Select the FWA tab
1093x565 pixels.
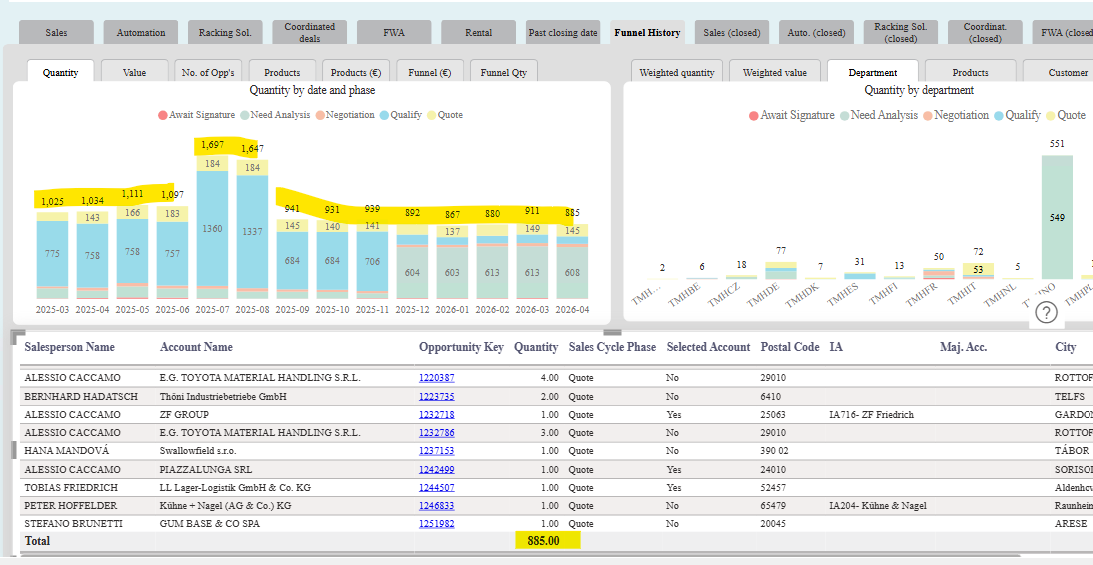coord(394,33)
